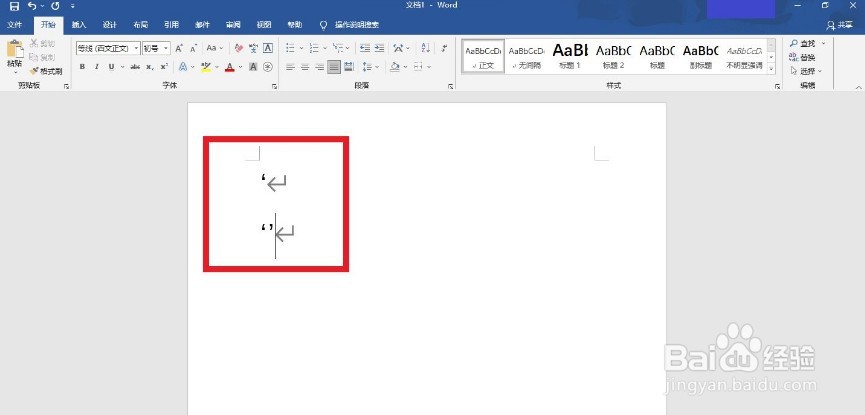
Task: Click the Copy icon
Action: click(34, 57)
